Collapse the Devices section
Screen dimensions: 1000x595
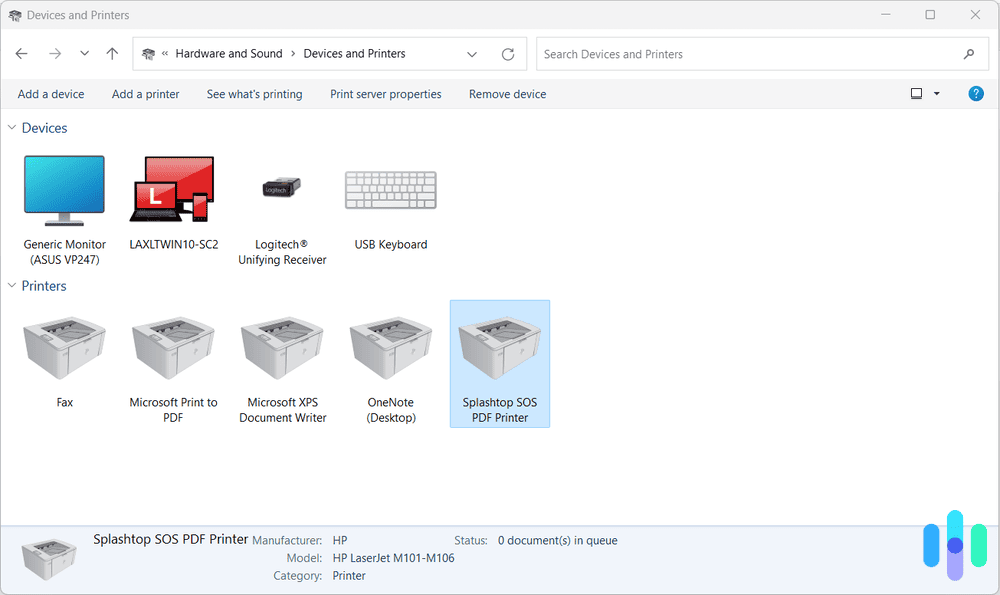coord(10,128)
